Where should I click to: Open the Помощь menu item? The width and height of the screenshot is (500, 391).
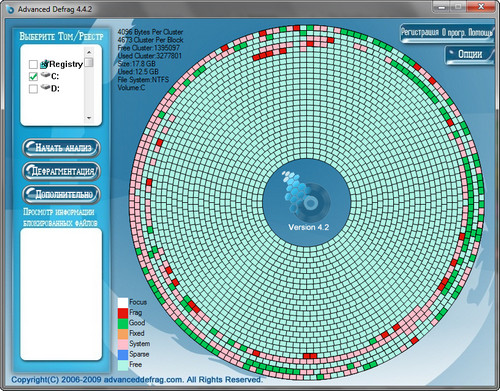point(480,32)
